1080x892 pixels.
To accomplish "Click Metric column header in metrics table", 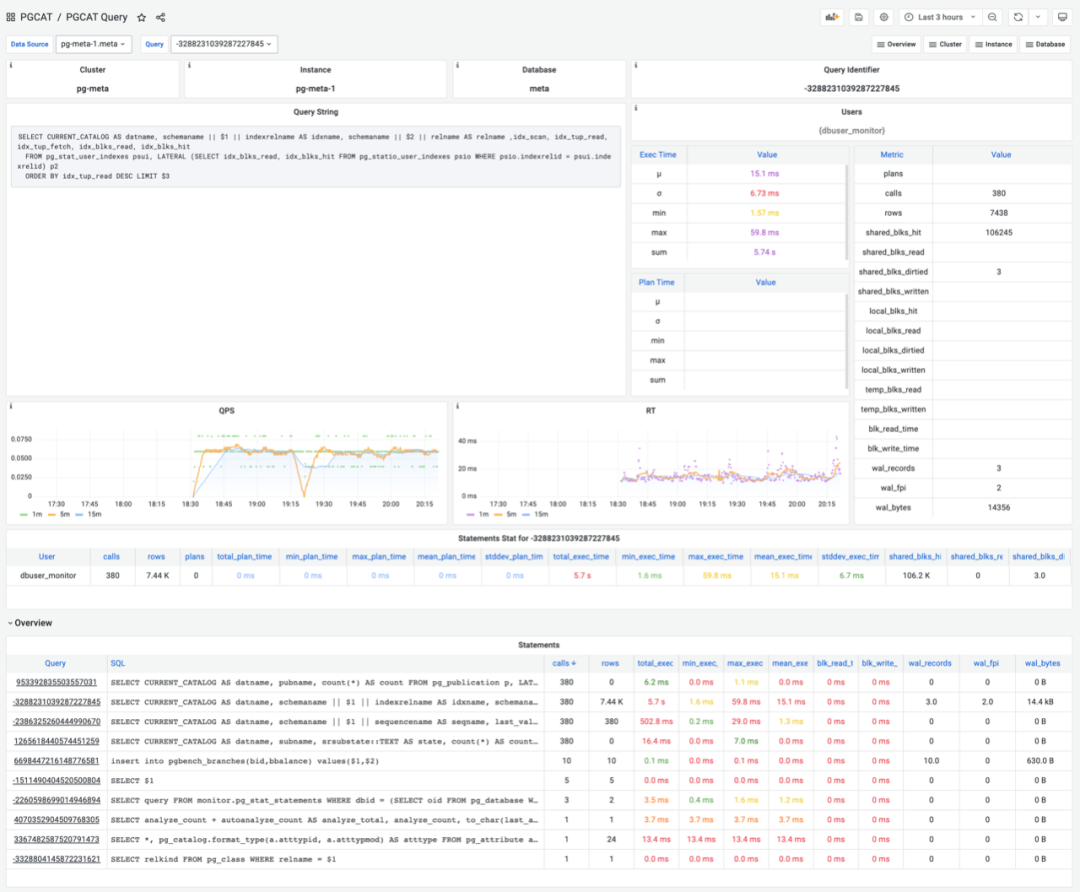I will point(892,155).
